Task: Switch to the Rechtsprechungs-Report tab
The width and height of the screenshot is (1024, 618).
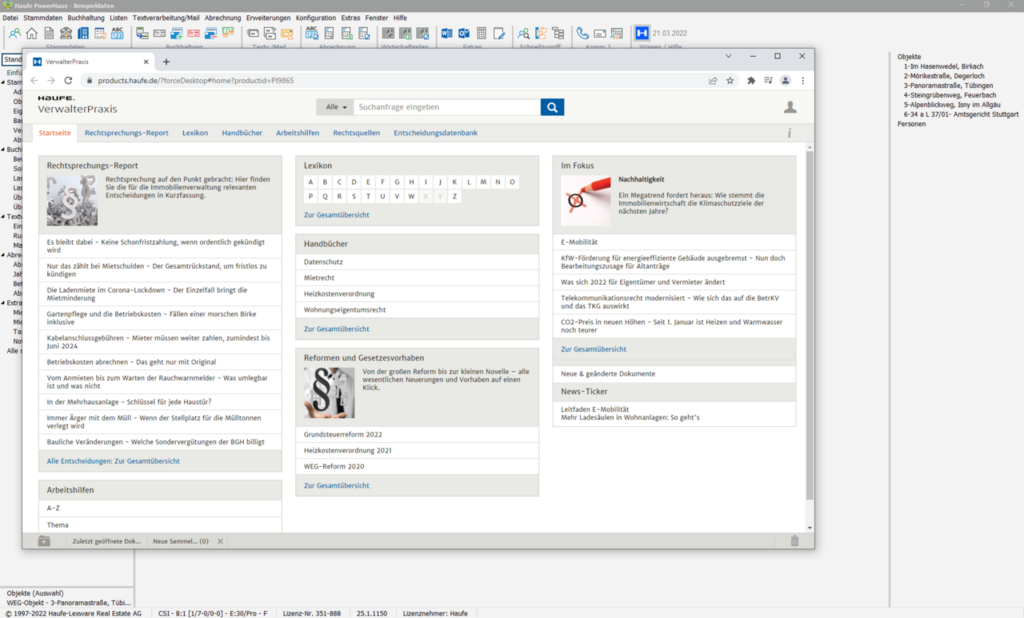Action: [x=126, y=133]
